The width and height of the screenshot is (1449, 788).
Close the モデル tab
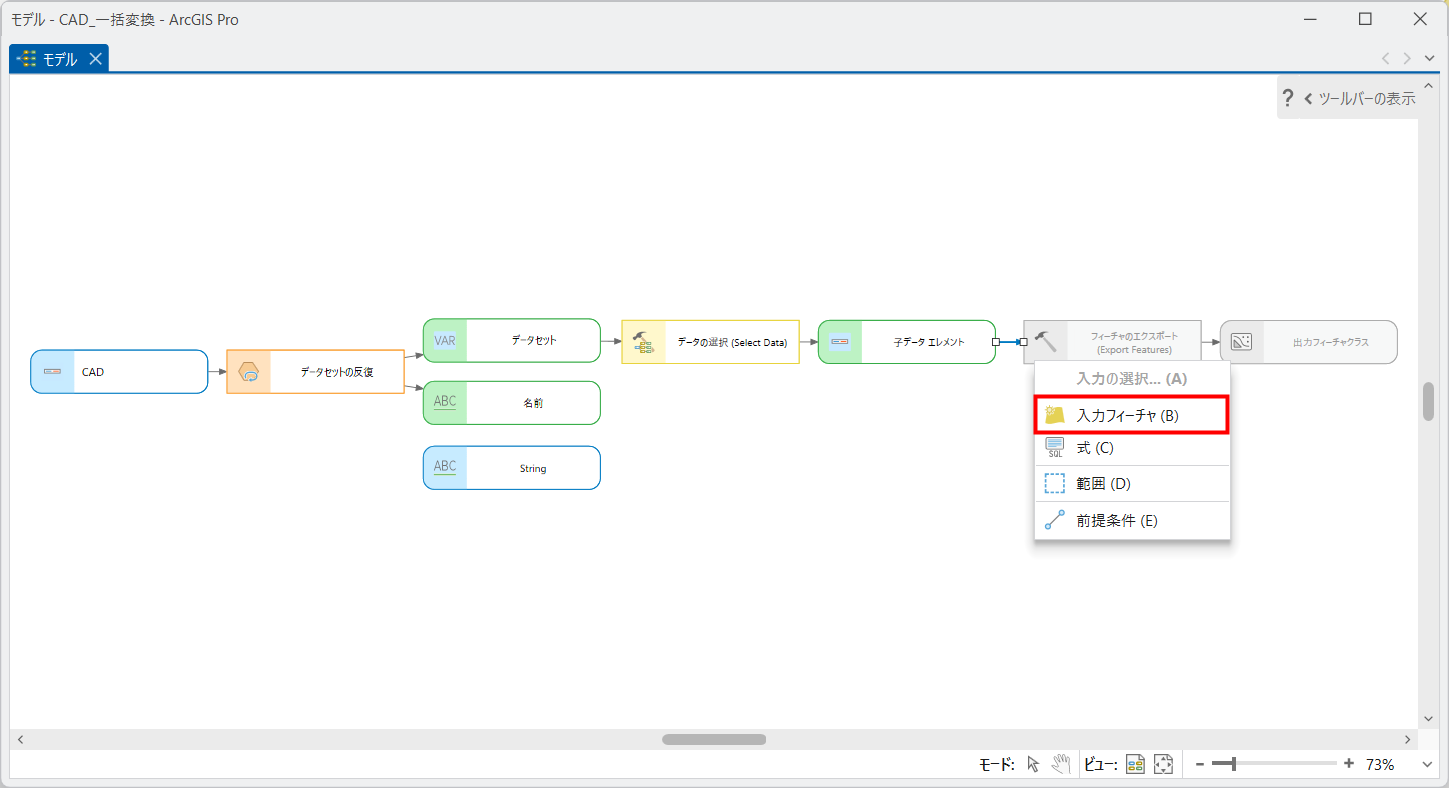tap(95, 59)
